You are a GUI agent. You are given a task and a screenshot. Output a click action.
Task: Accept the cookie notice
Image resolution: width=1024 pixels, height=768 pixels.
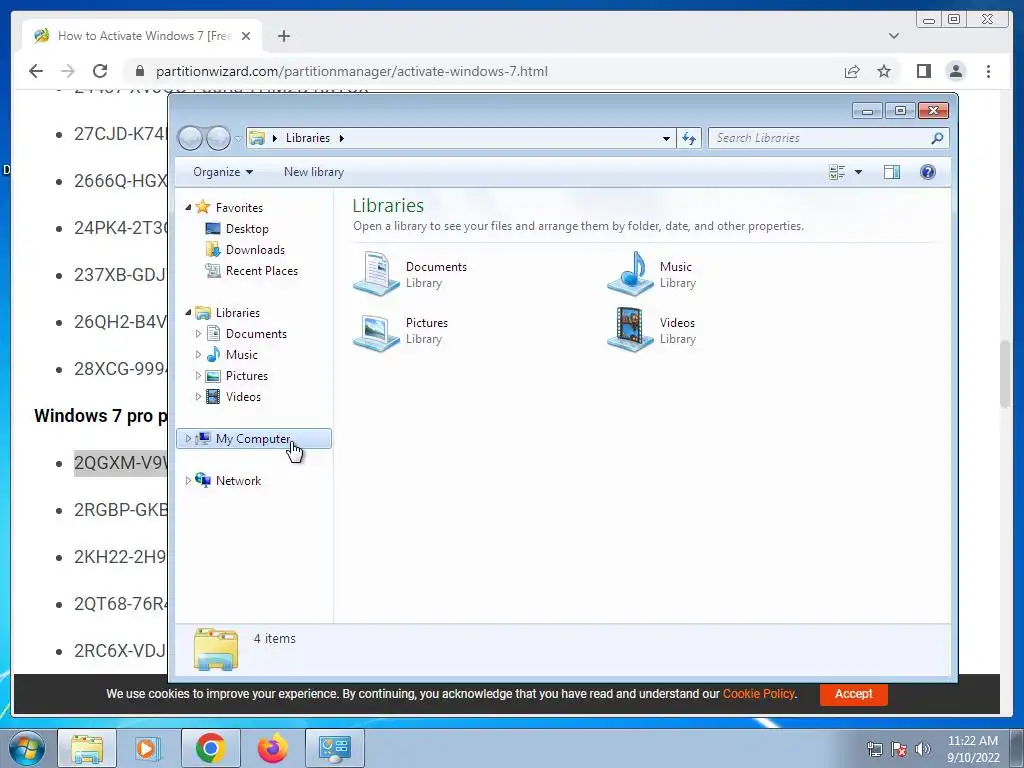(x=854, y=694)
